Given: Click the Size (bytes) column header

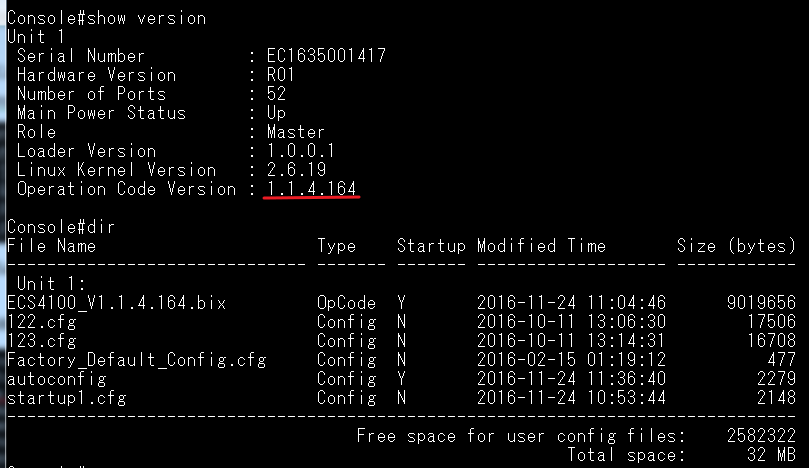Looking at the screenshot, I should click(736, 246).
